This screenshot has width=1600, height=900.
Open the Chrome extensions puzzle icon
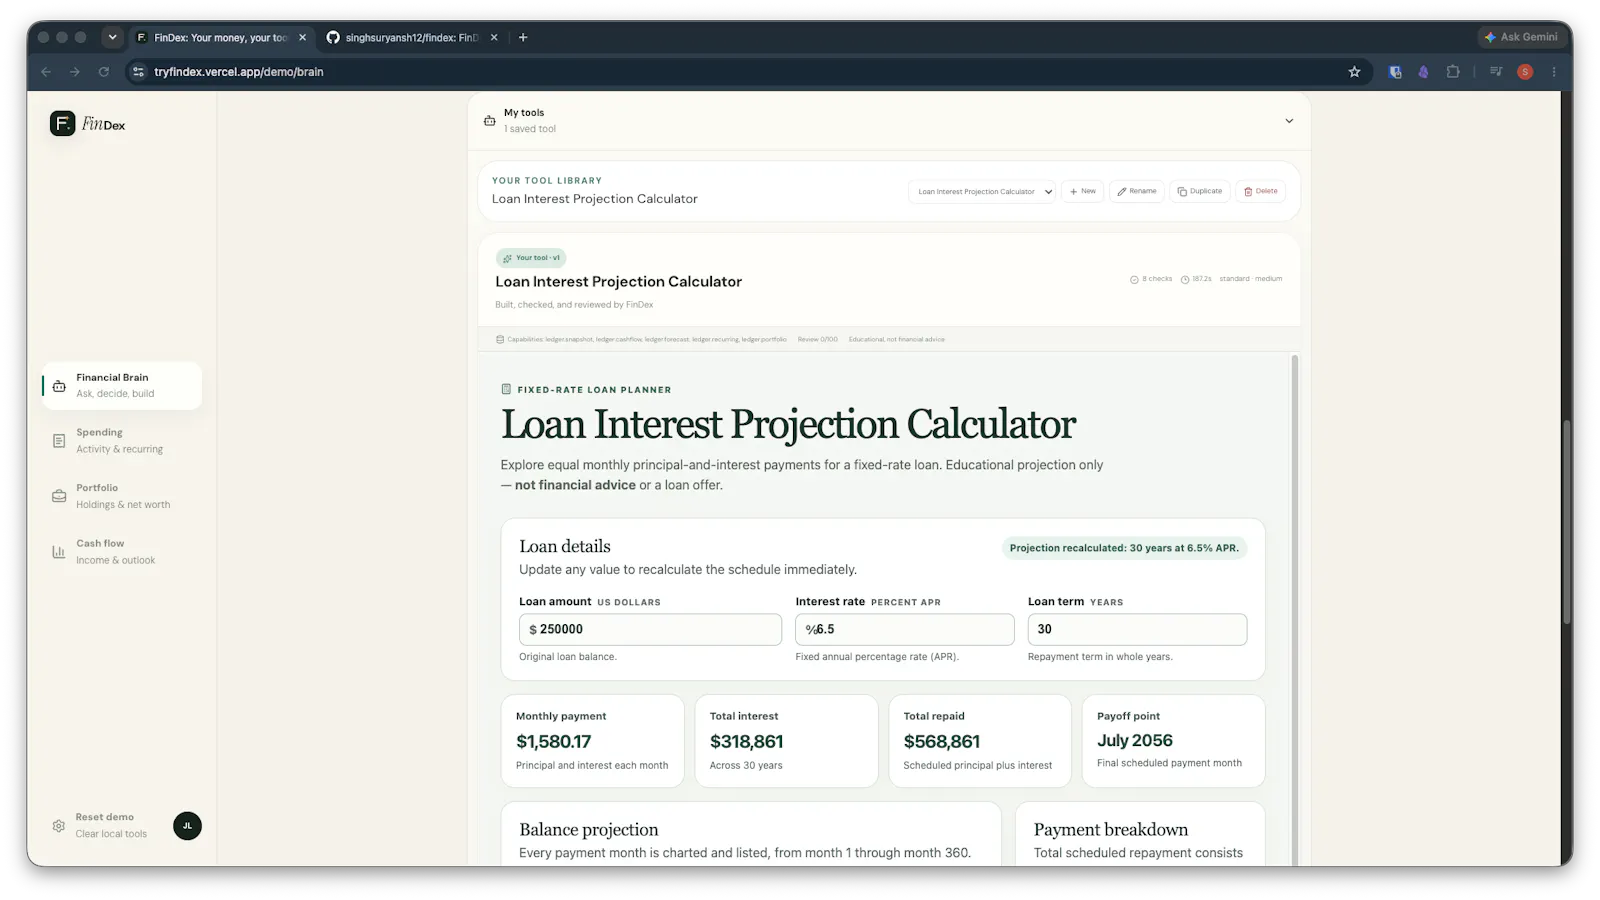point(1453,72)
